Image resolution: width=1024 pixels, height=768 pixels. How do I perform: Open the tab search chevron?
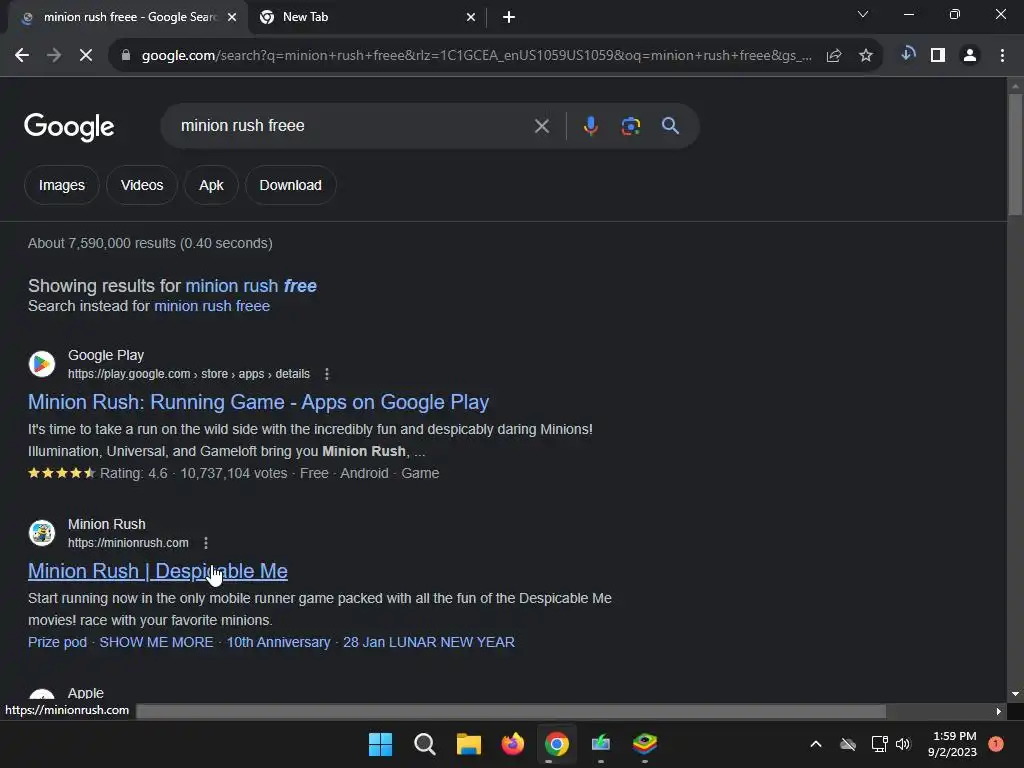click(x=863, y=14)
